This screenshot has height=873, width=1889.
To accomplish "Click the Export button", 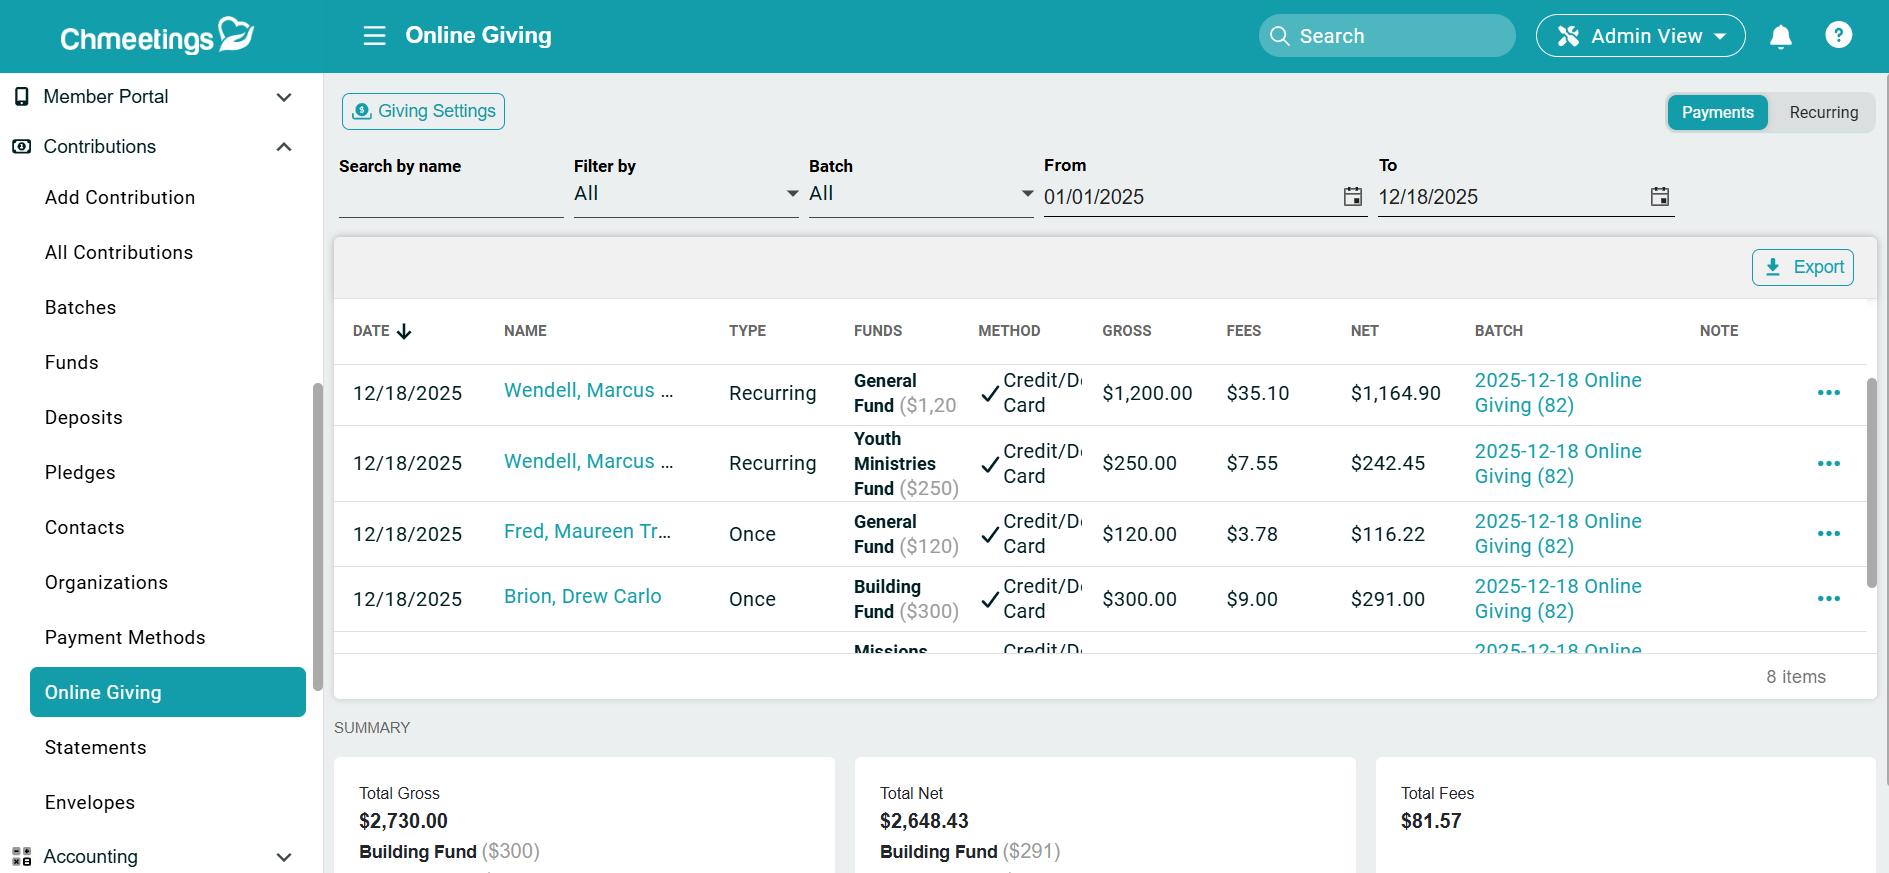I will [x=1802, y=267].
